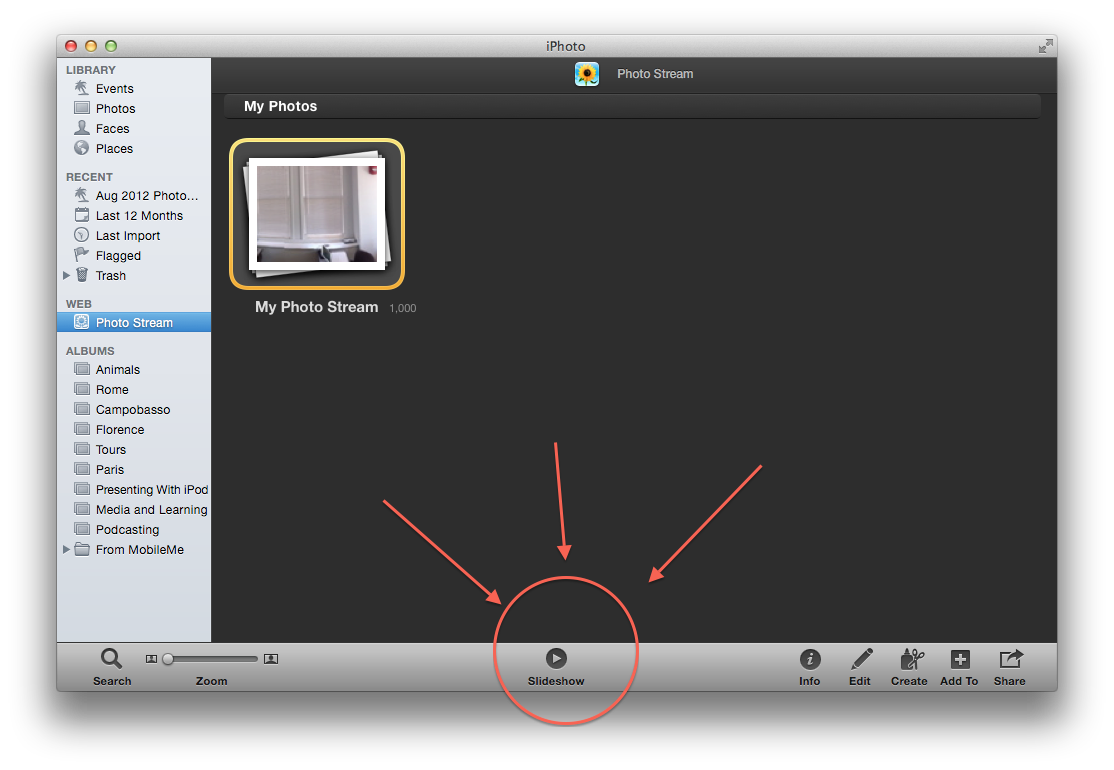Open the Share arrow icon
This screenshot has height=770, width=1114.
pos(1011,659)
